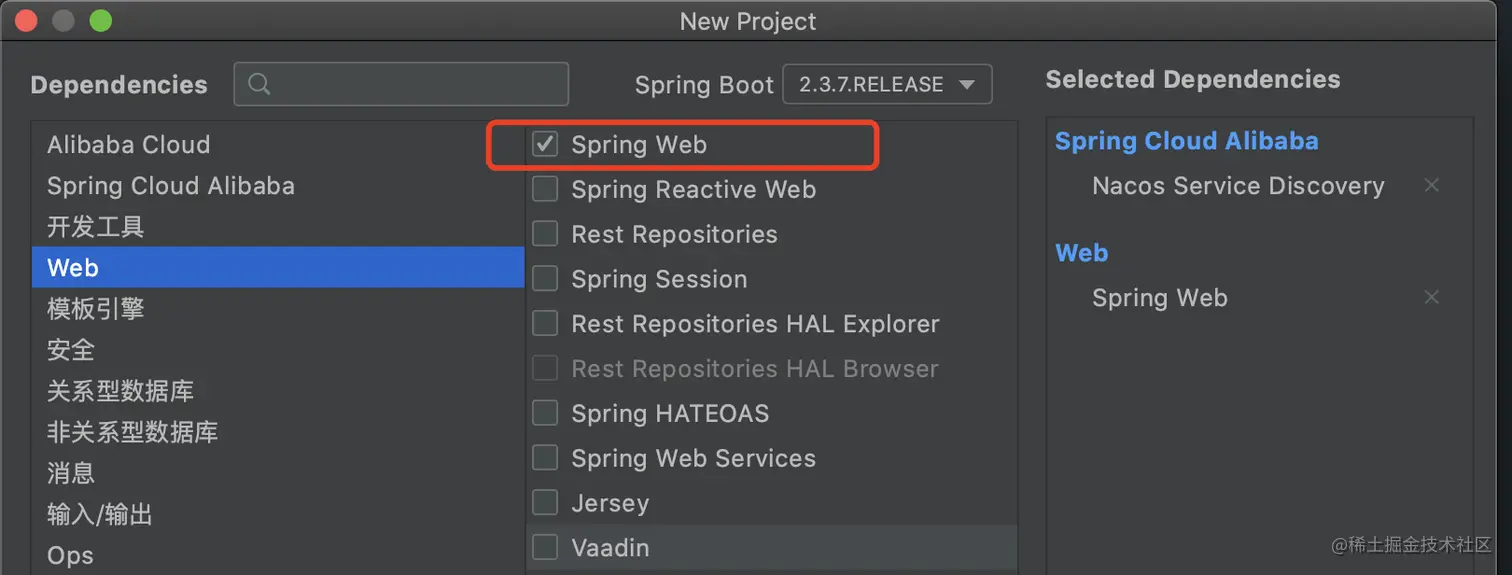
Task: Enable the Vaadin checkbox
Action: [545, 548]
